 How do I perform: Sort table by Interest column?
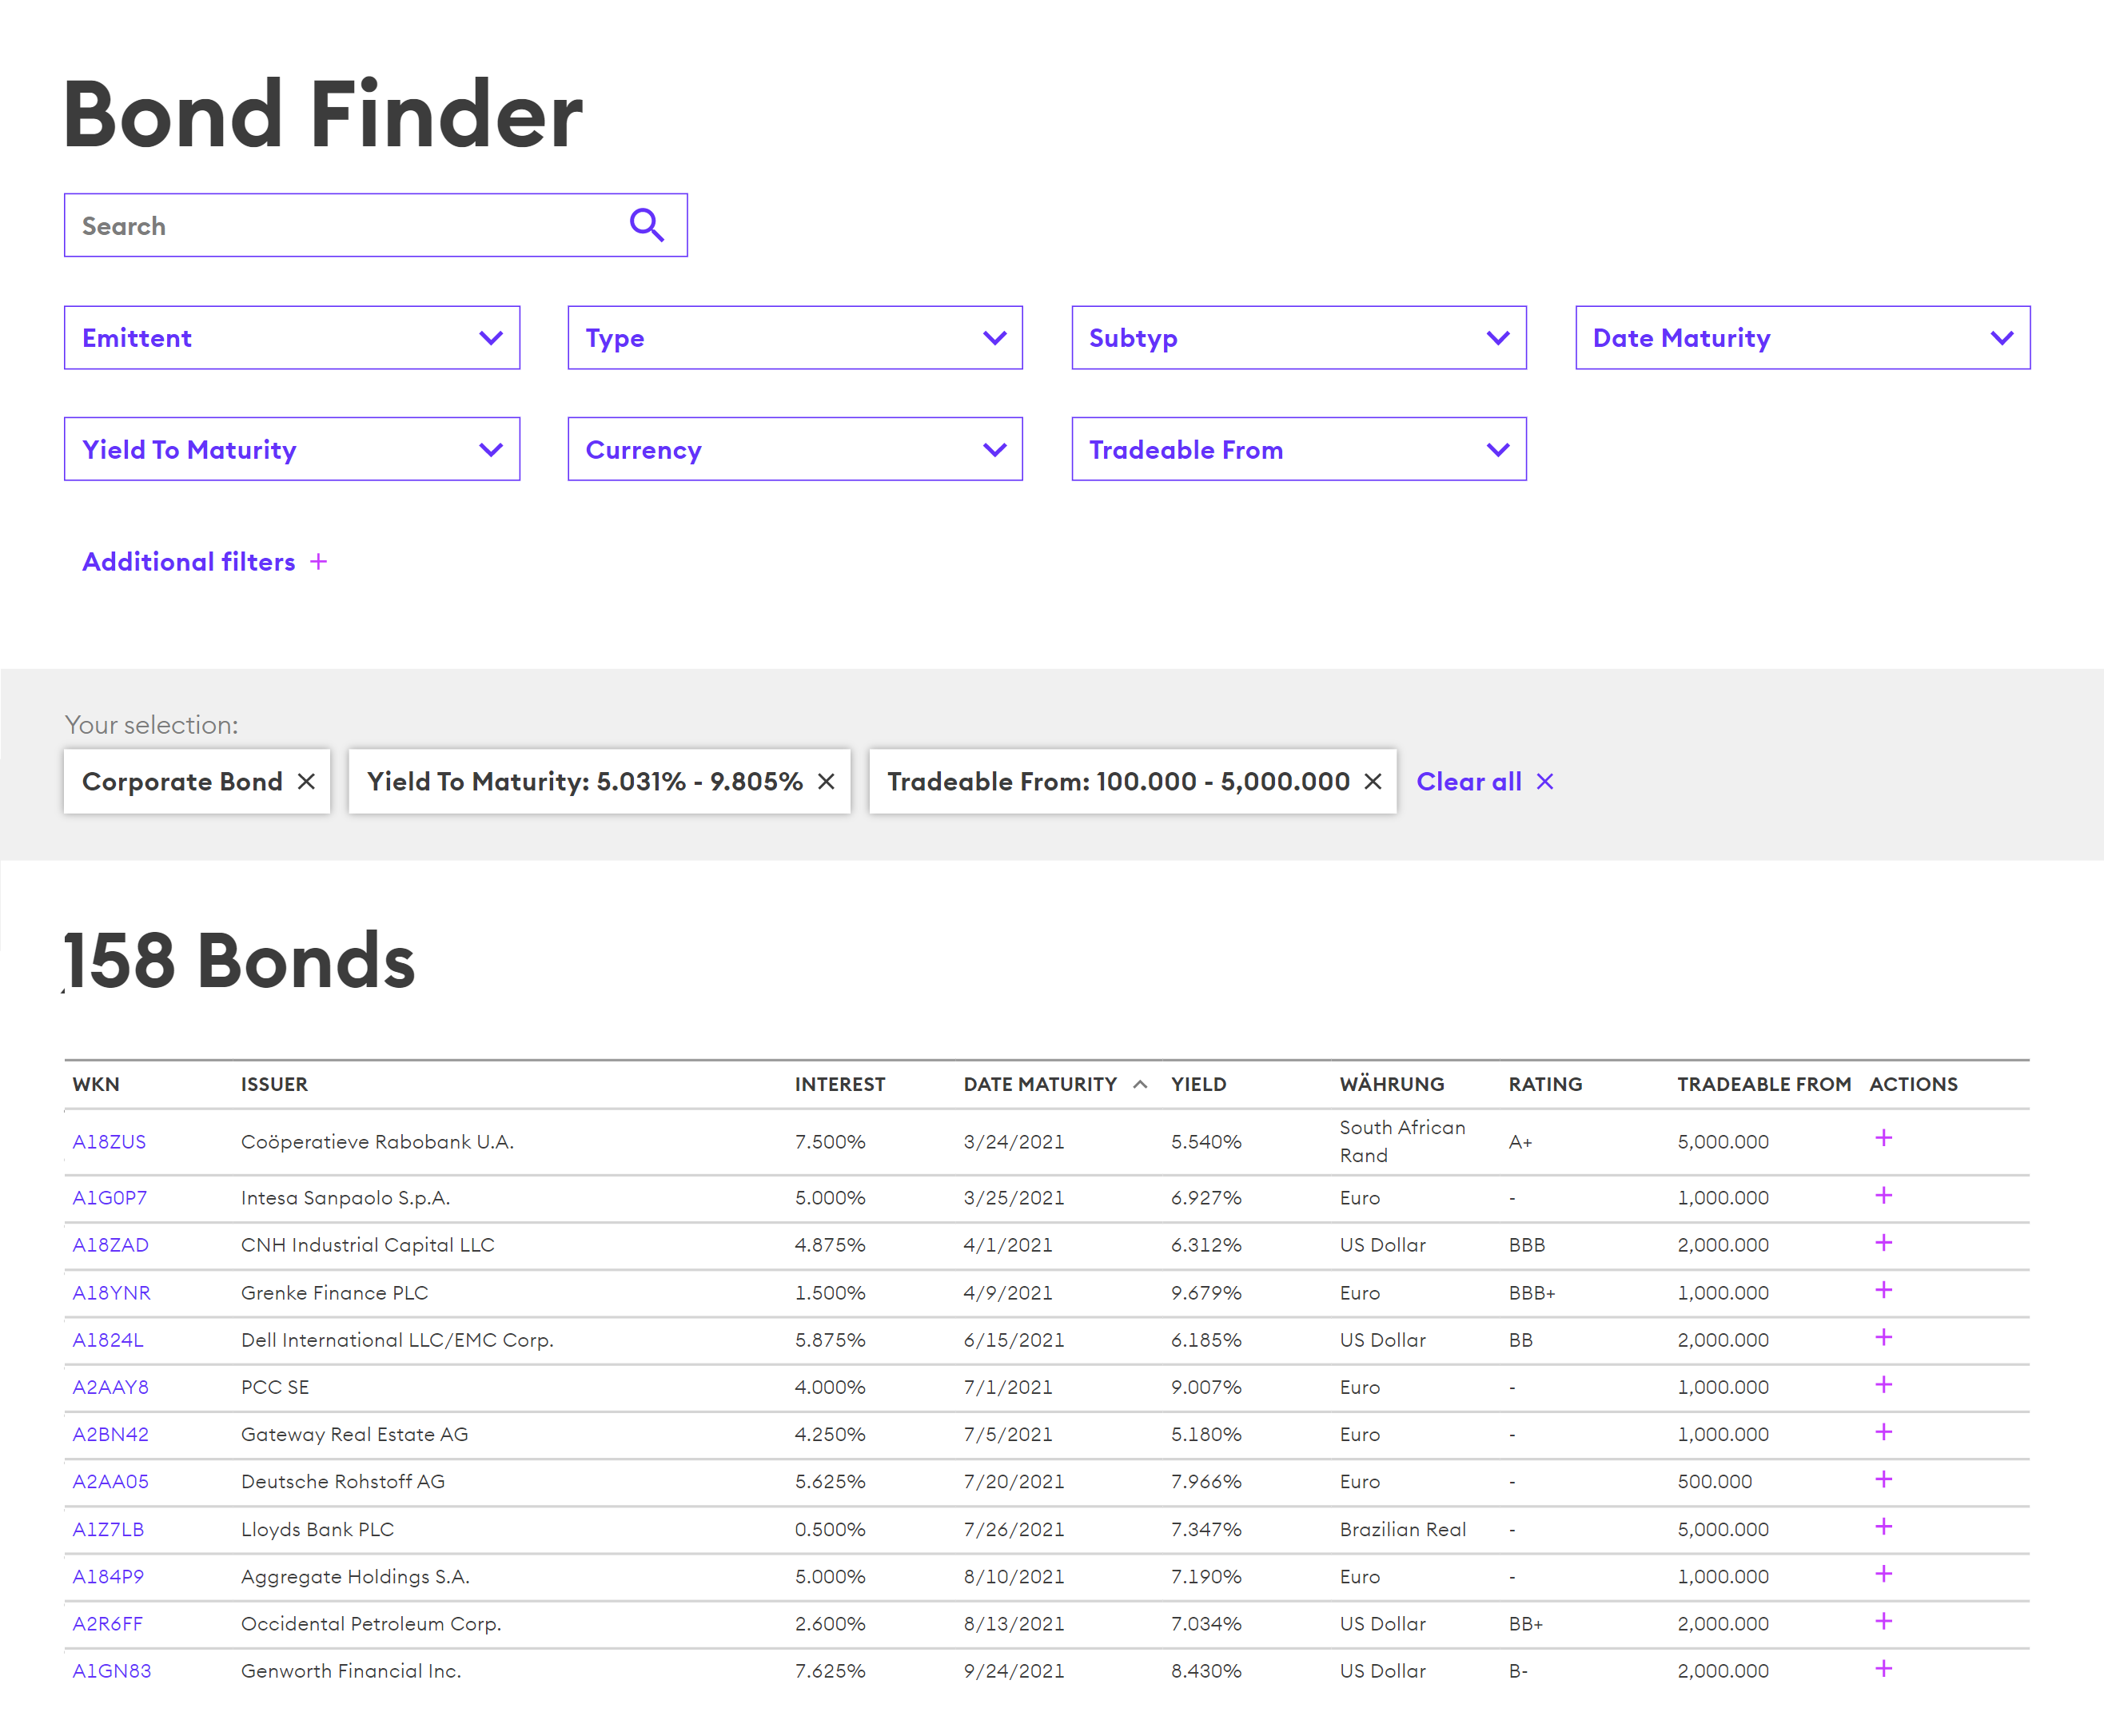point(840,1084)
